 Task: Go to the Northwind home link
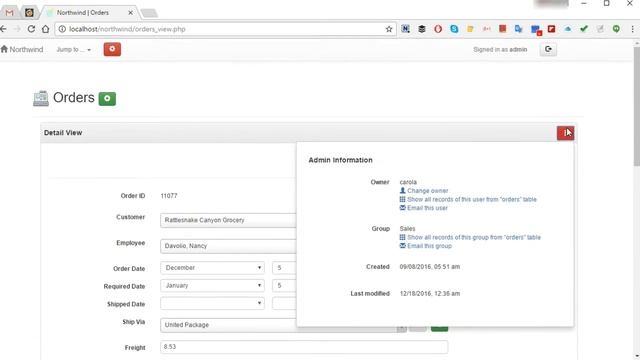pos(22,49)
